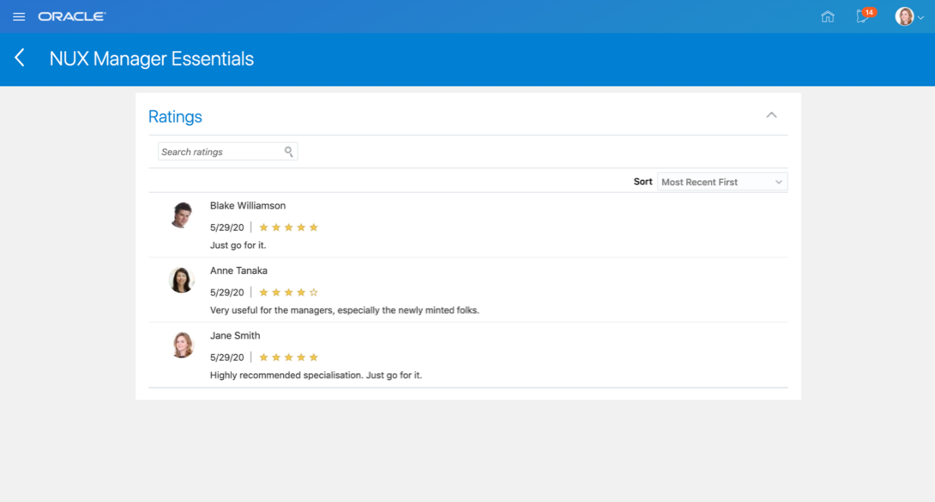Click Jane Smith's profile photo
Image resolution: width=935 pixels, height=502 pixels.
(x=182, y=345)
